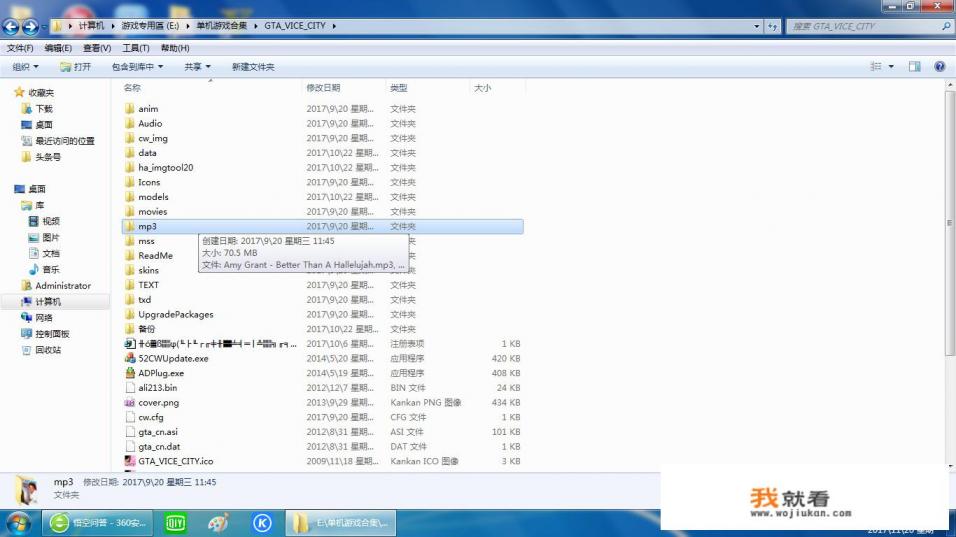The image size is (956, 537).
Task: Select the cover.png image file
Action: tap(158, 402)
